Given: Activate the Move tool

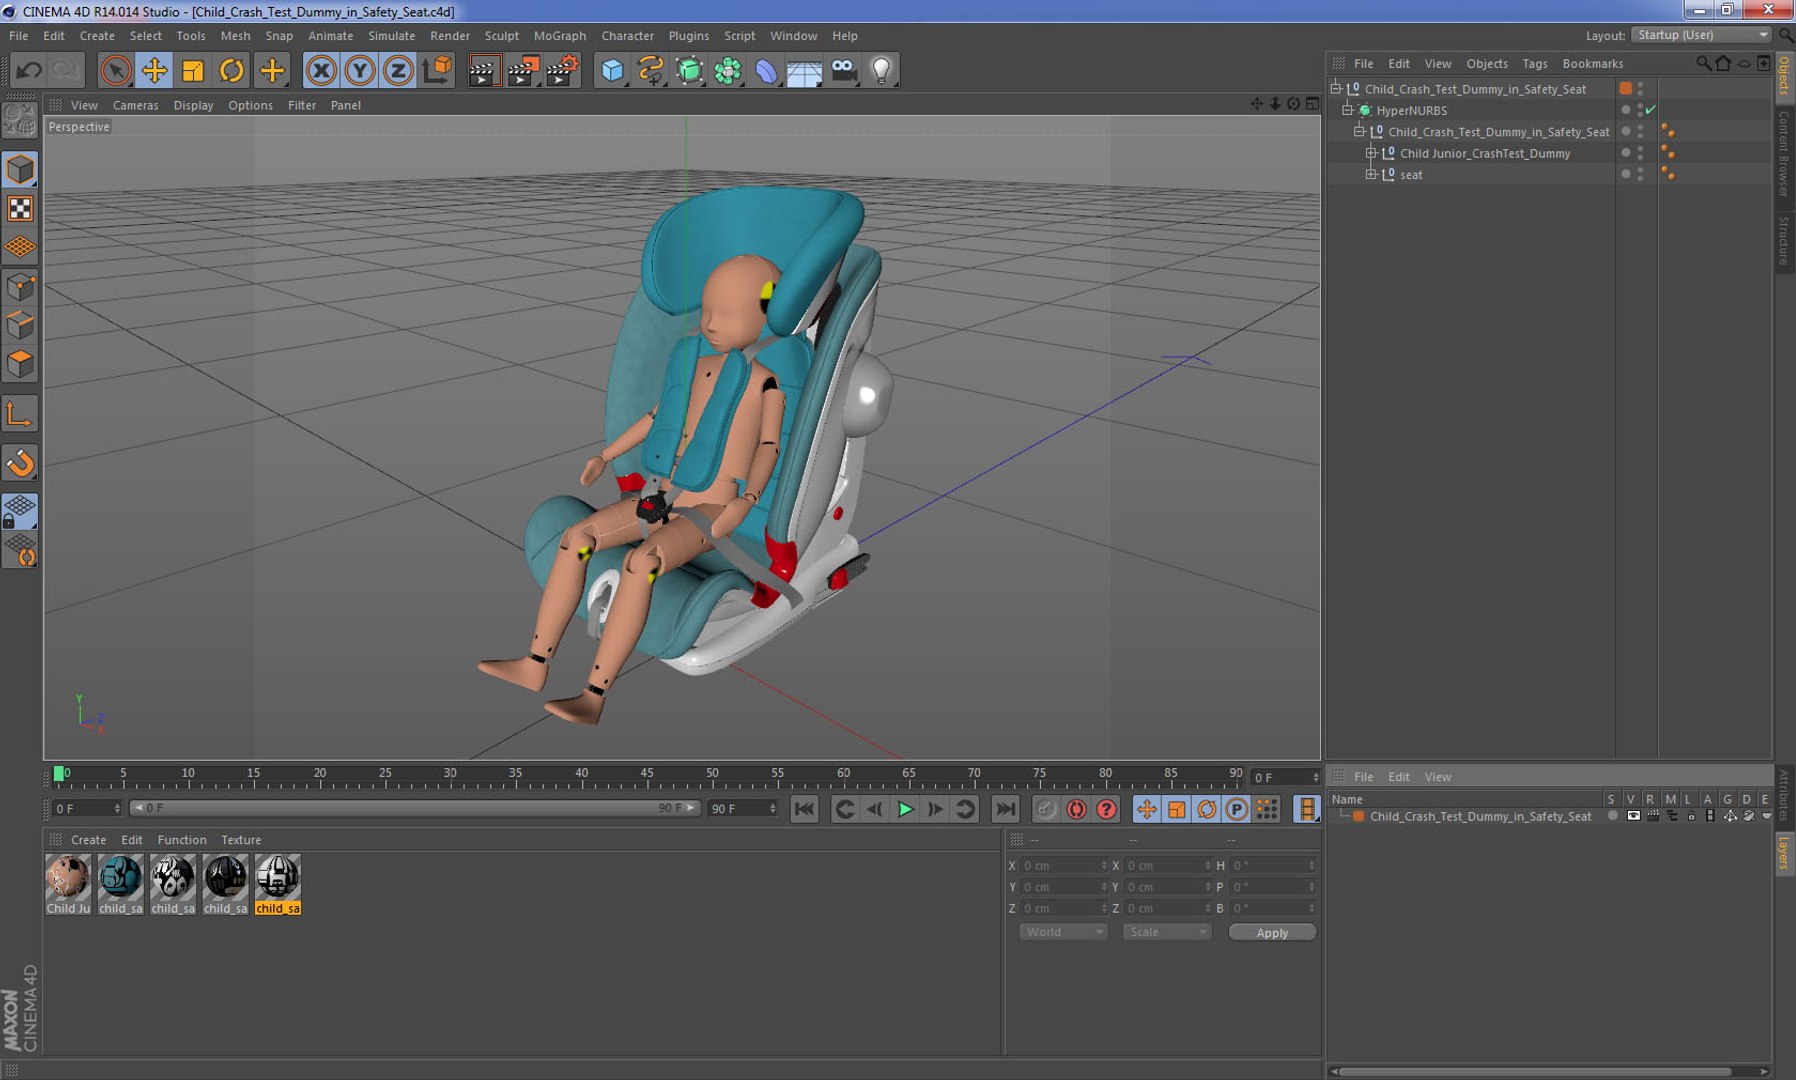Looking at the screenshot, I should 154,70.
